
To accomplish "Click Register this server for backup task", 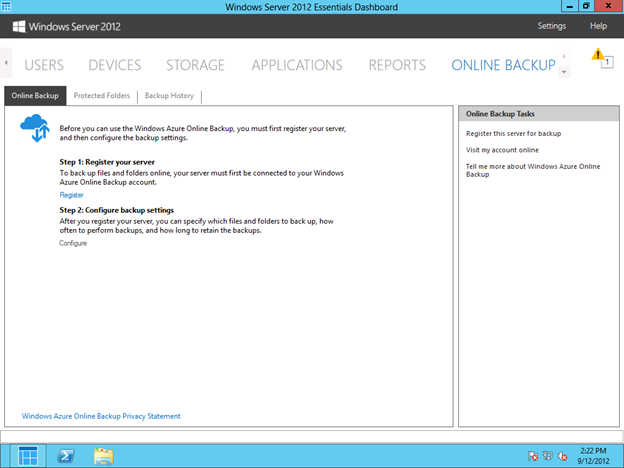I will 513,134.
